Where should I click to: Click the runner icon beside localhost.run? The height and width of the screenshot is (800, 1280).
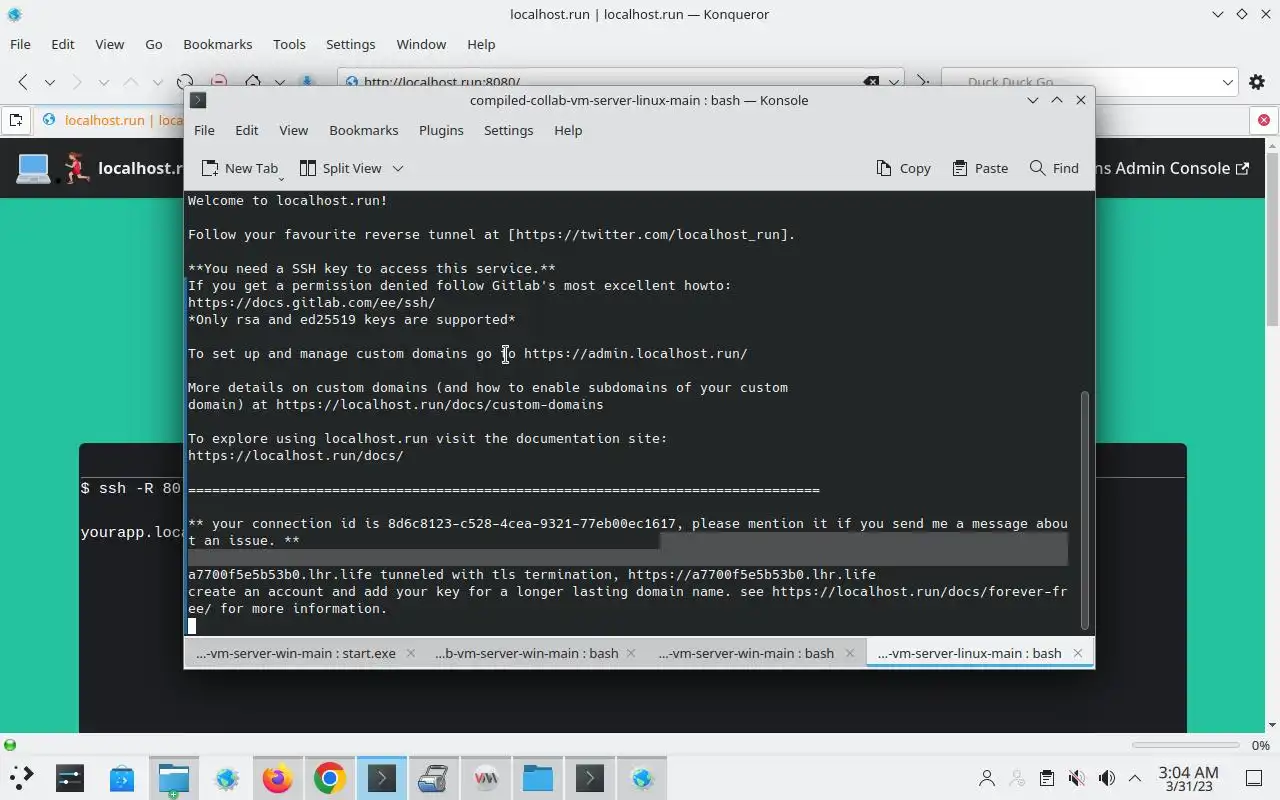click(x=77, y=168)
